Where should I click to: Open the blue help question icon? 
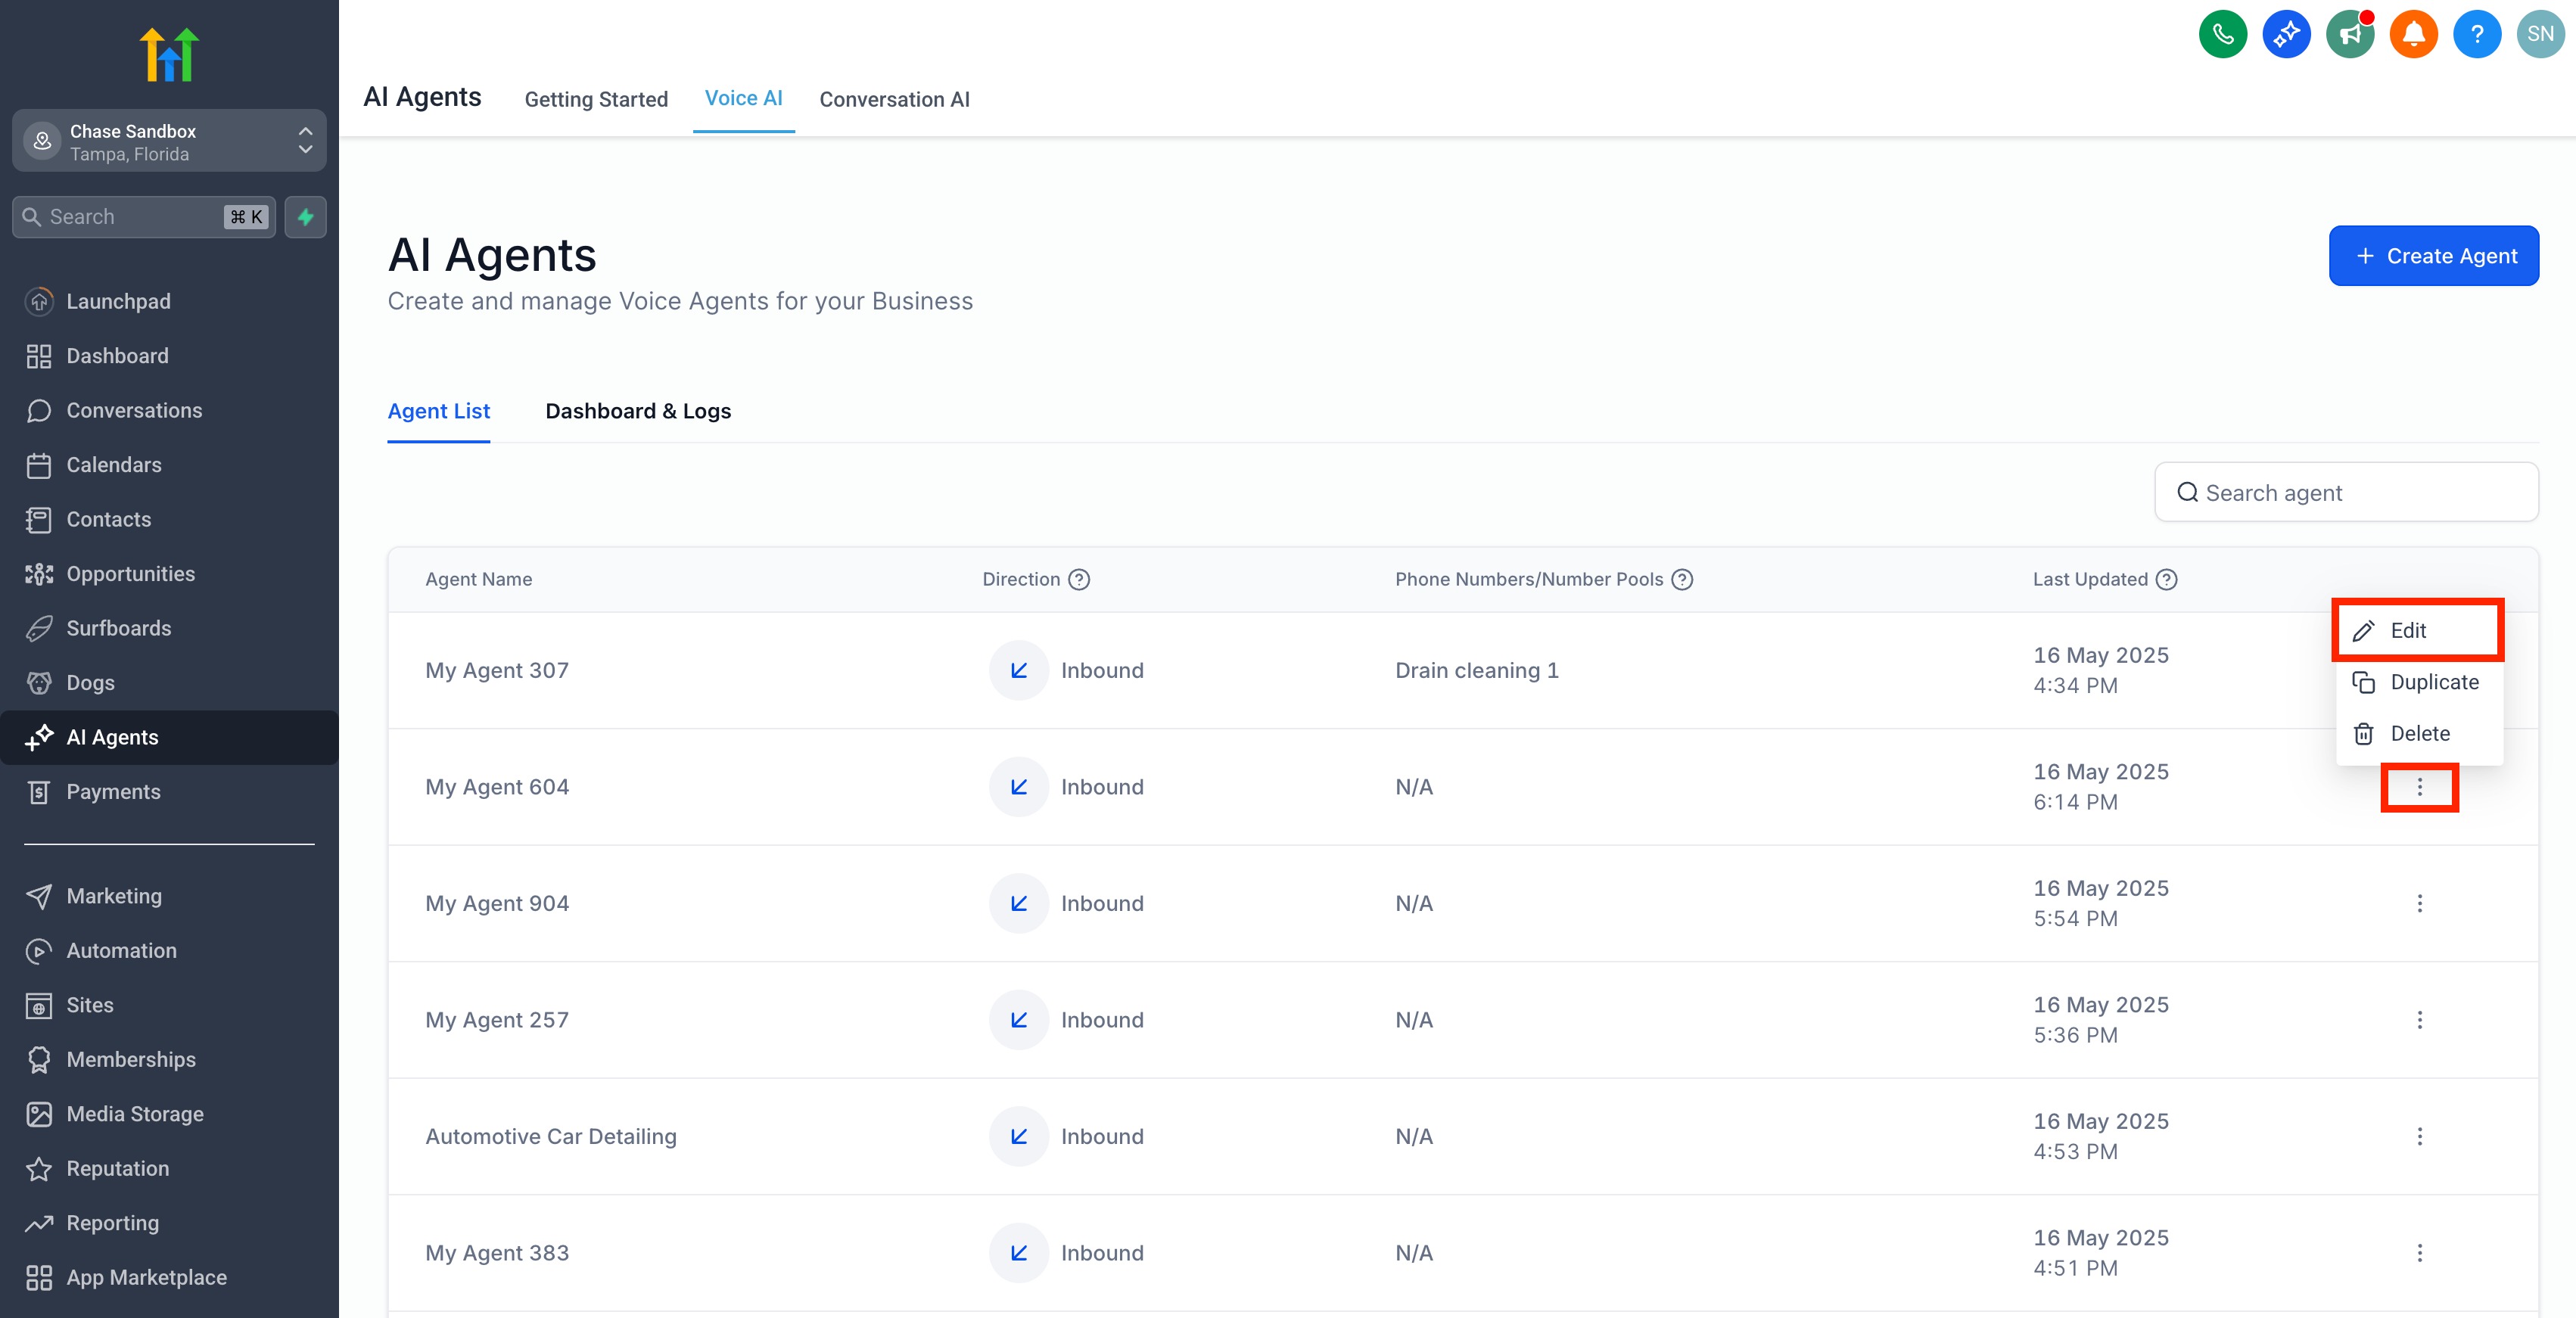tap(2476, 34)
